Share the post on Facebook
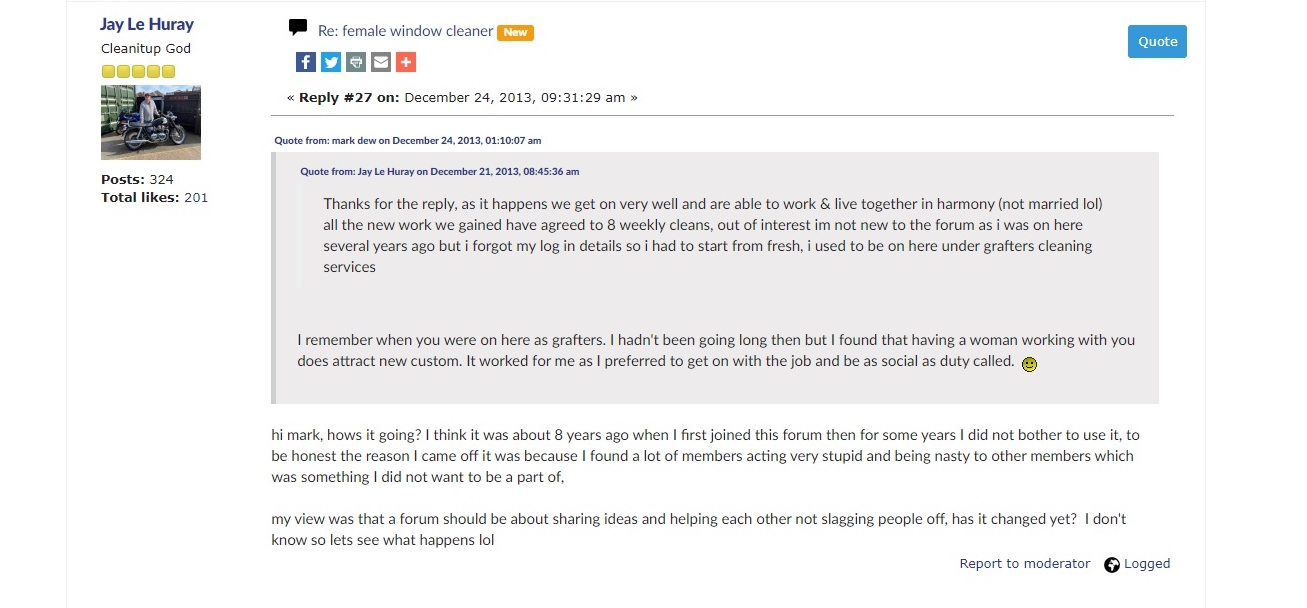 (x=306, y=62)
